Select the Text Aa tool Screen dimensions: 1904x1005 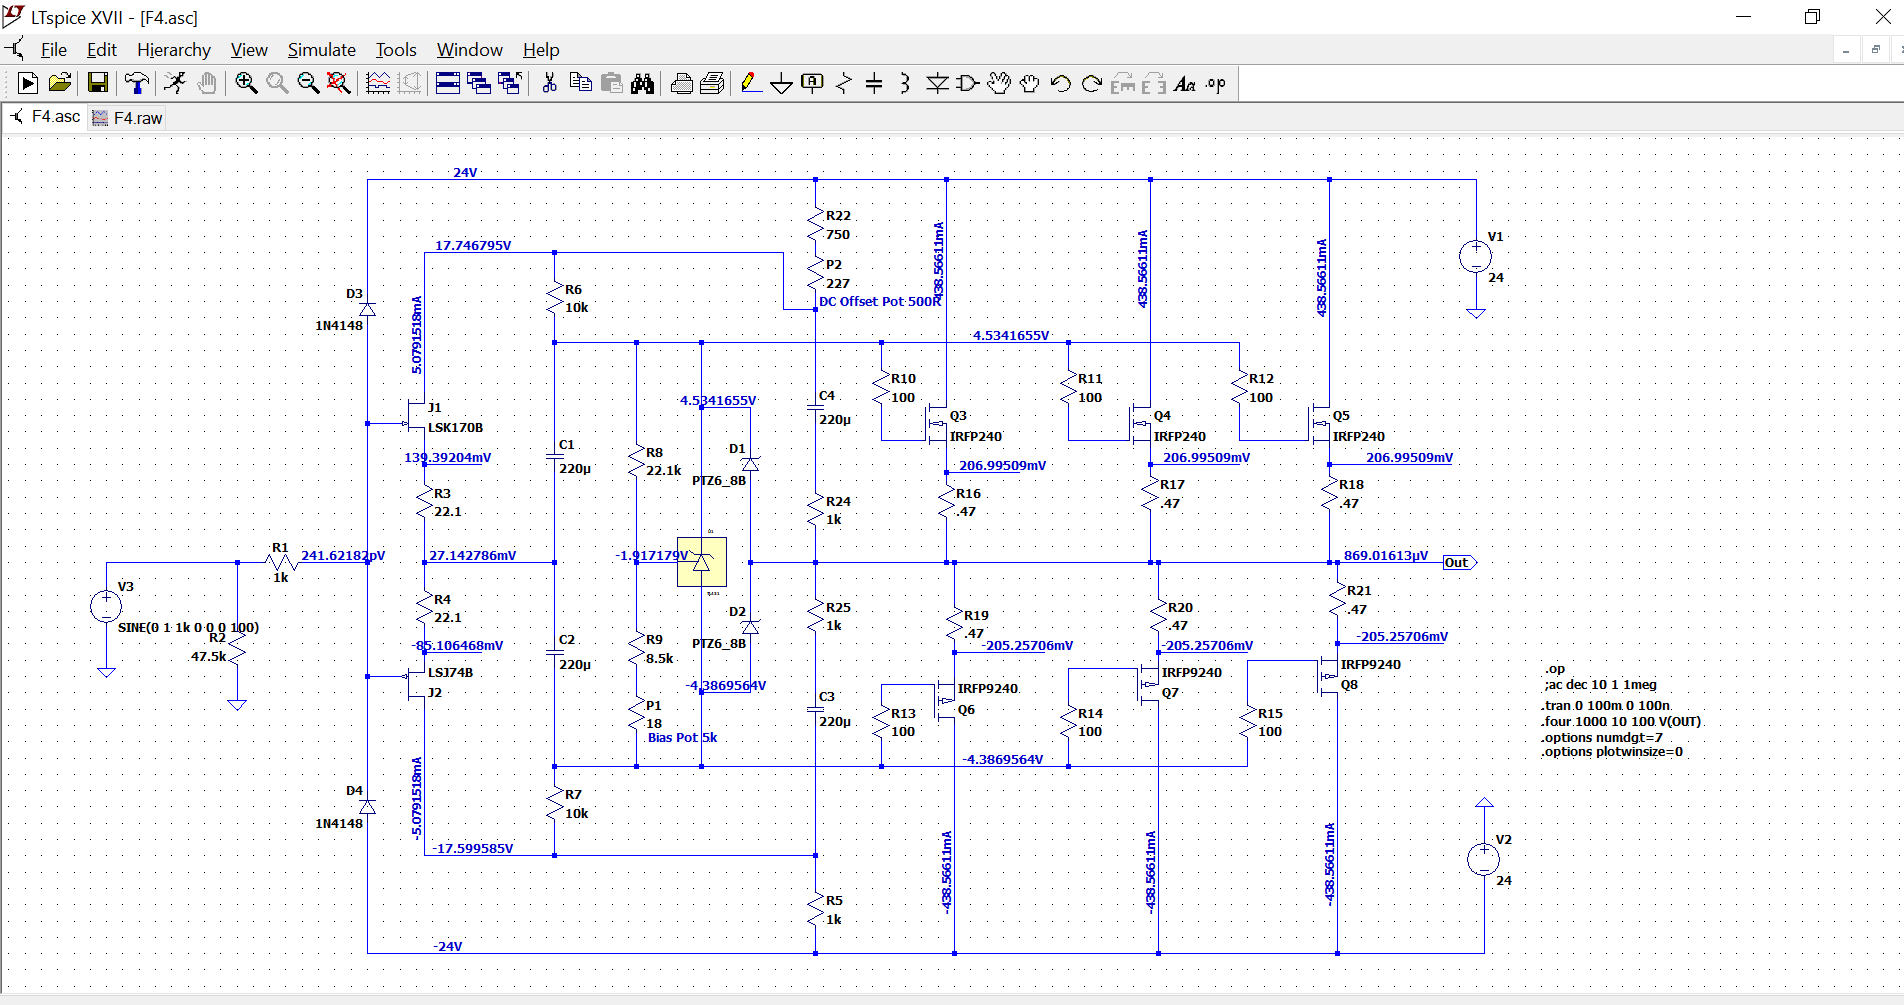1185,84
